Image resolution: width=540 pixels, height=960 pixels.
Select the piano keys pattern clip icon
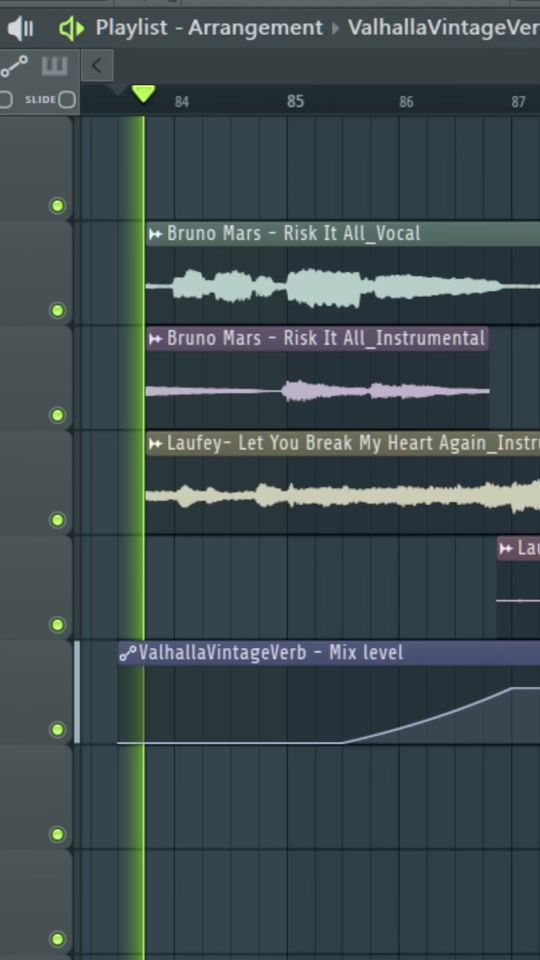(54, 66)
